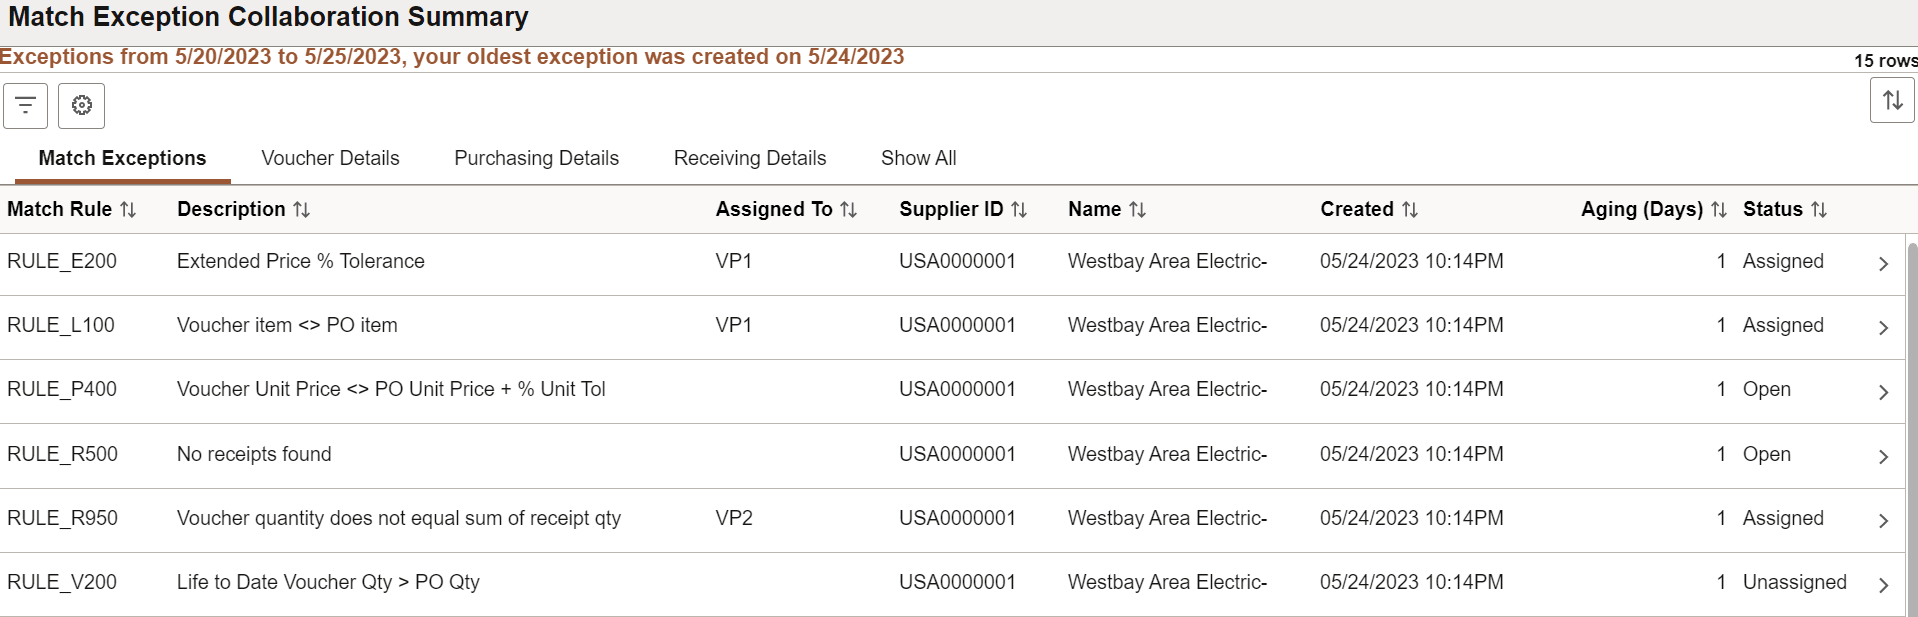Select the RULE_R950 exception row
Viewport: 1918px width, 617px height.
(x=952, y=520)
